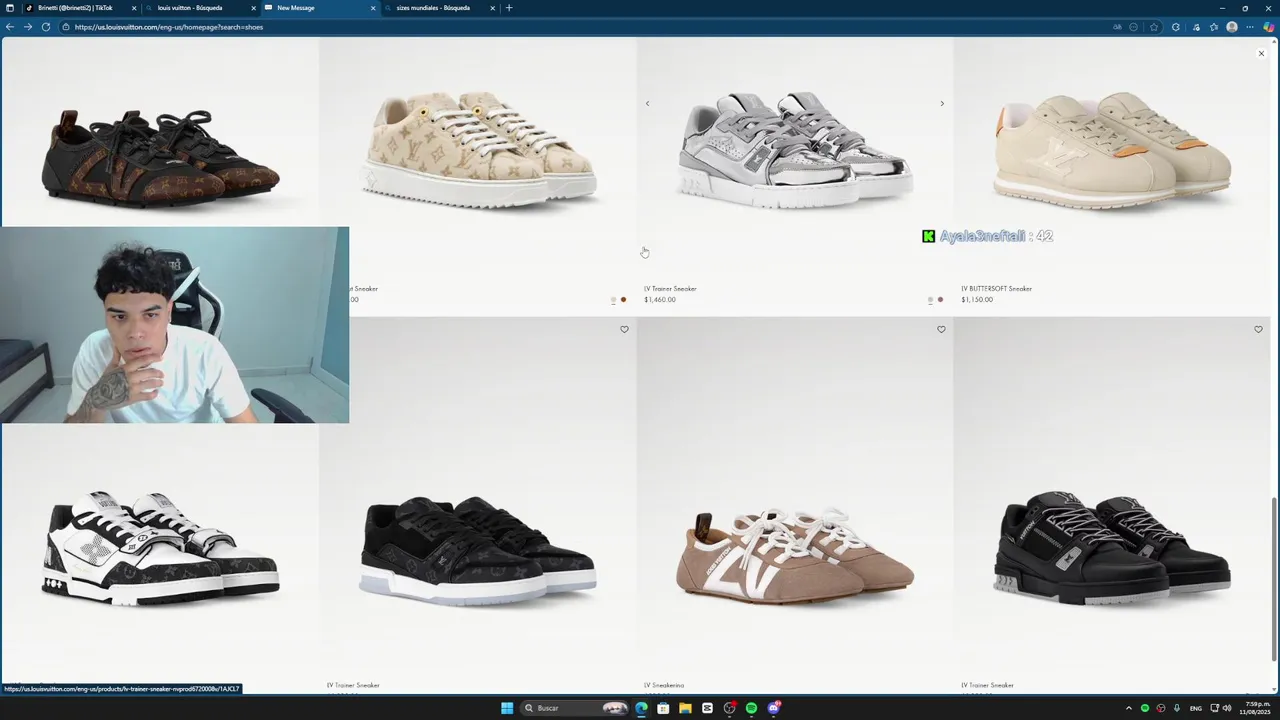1280x720 pixels.
Task: Open LV BUTTERSOFT Sneaker product link
Action: point(996,289)
